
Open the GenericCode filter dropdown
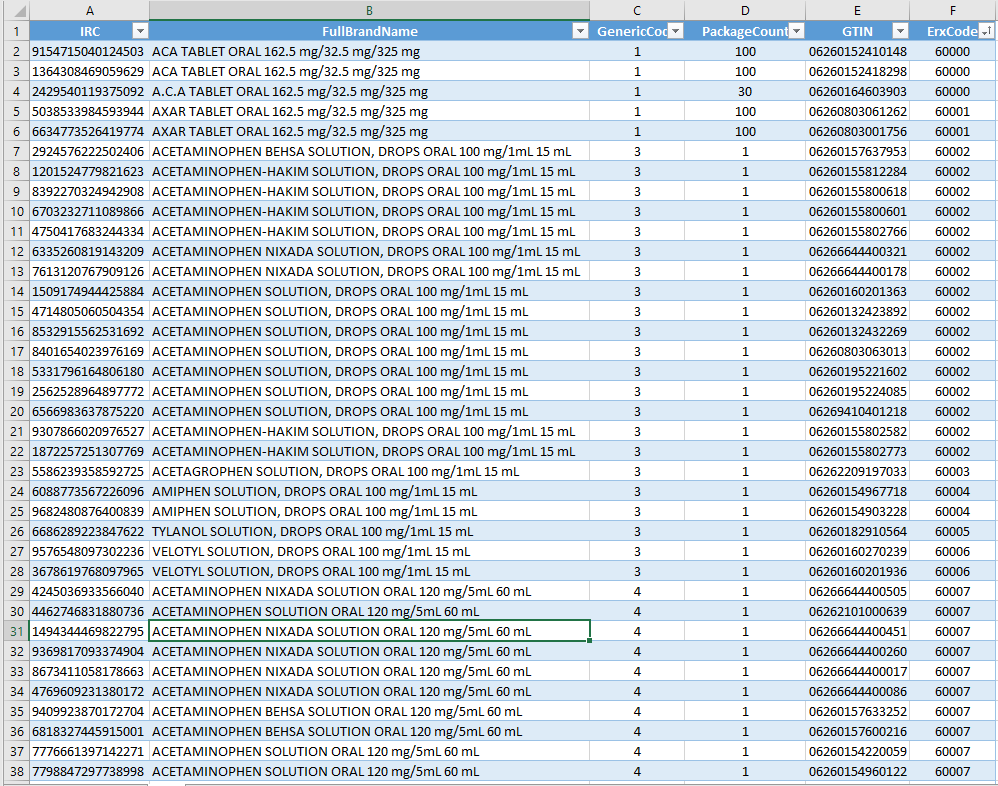pos(675,31)
